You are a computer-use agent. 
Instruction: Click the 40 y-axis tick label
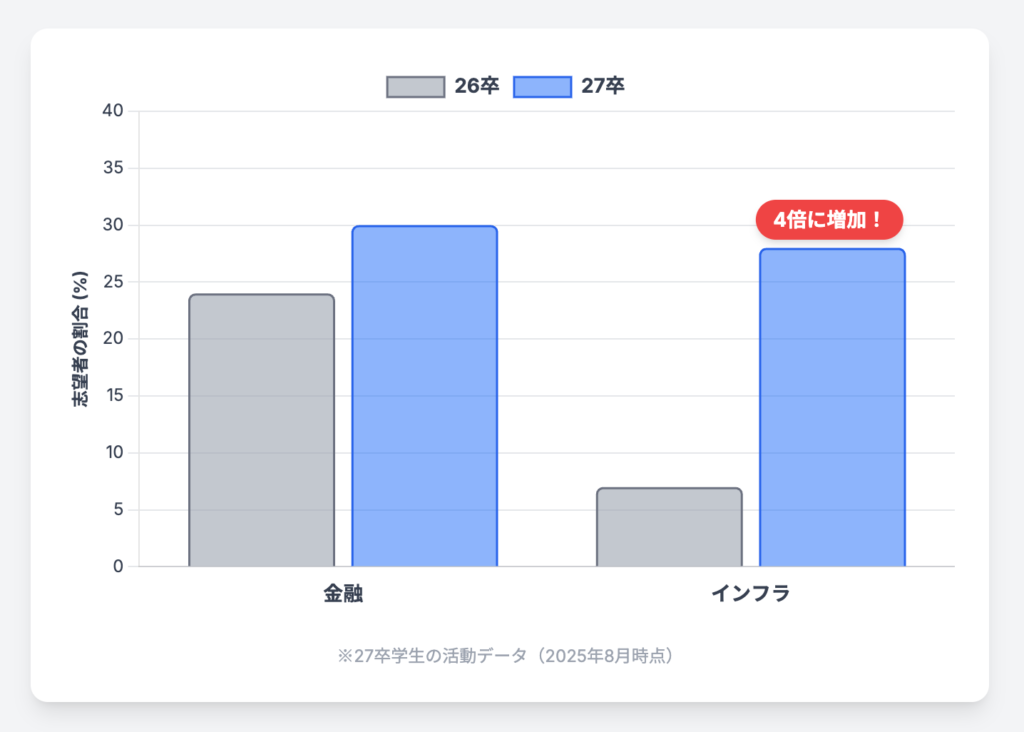(112, 110)
